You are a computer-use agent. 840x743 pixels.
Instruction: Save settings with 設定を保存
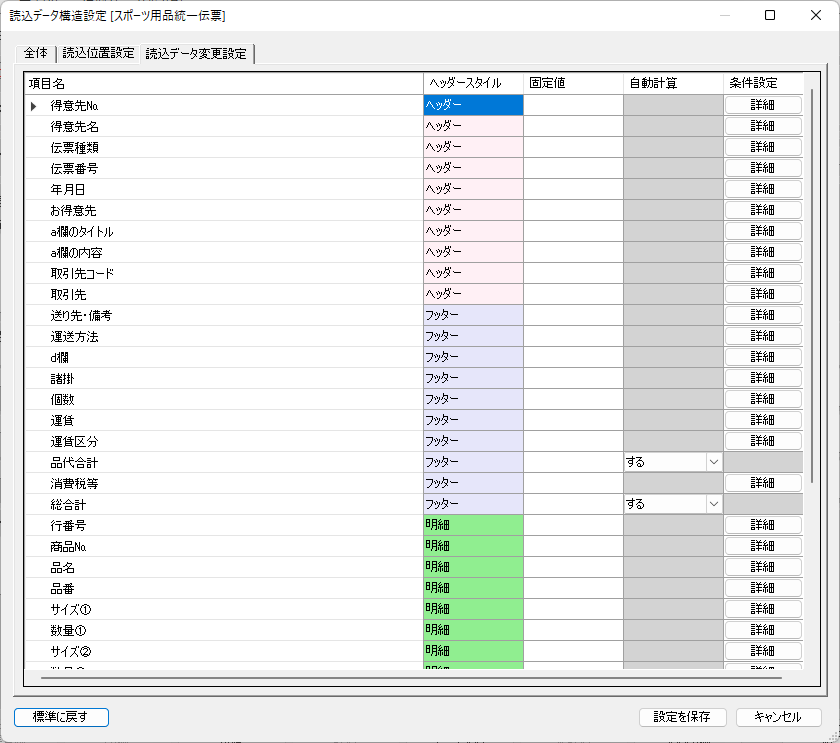click(x=682, y=717)
